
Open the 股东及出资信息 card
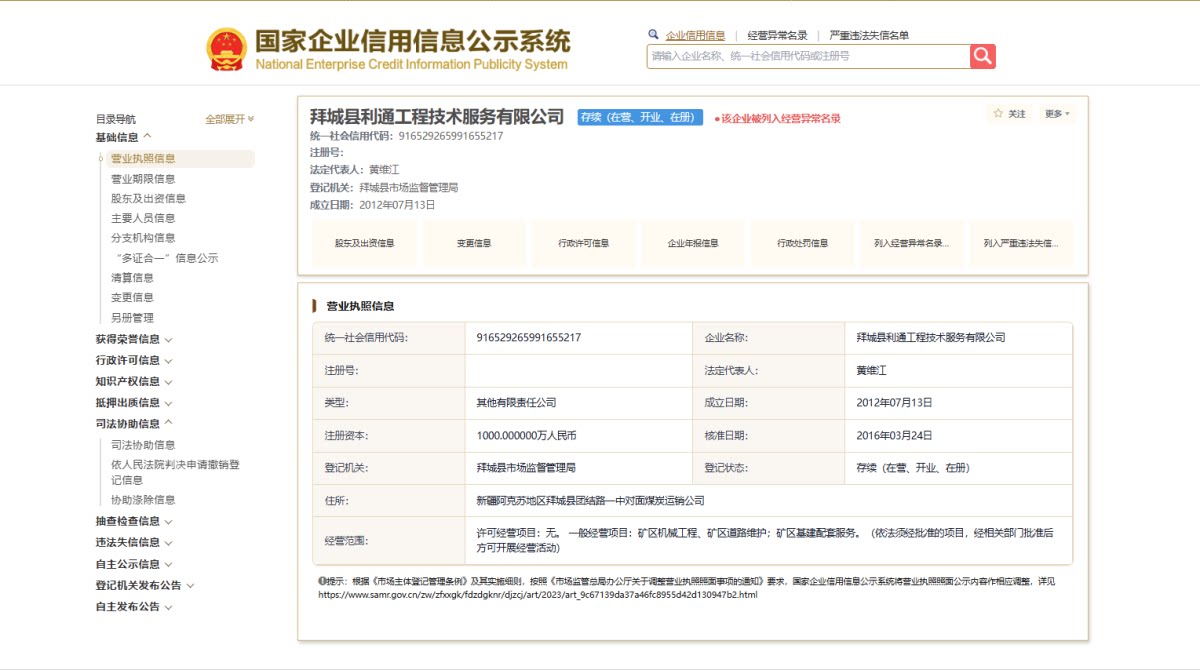[x=364, y=243]
